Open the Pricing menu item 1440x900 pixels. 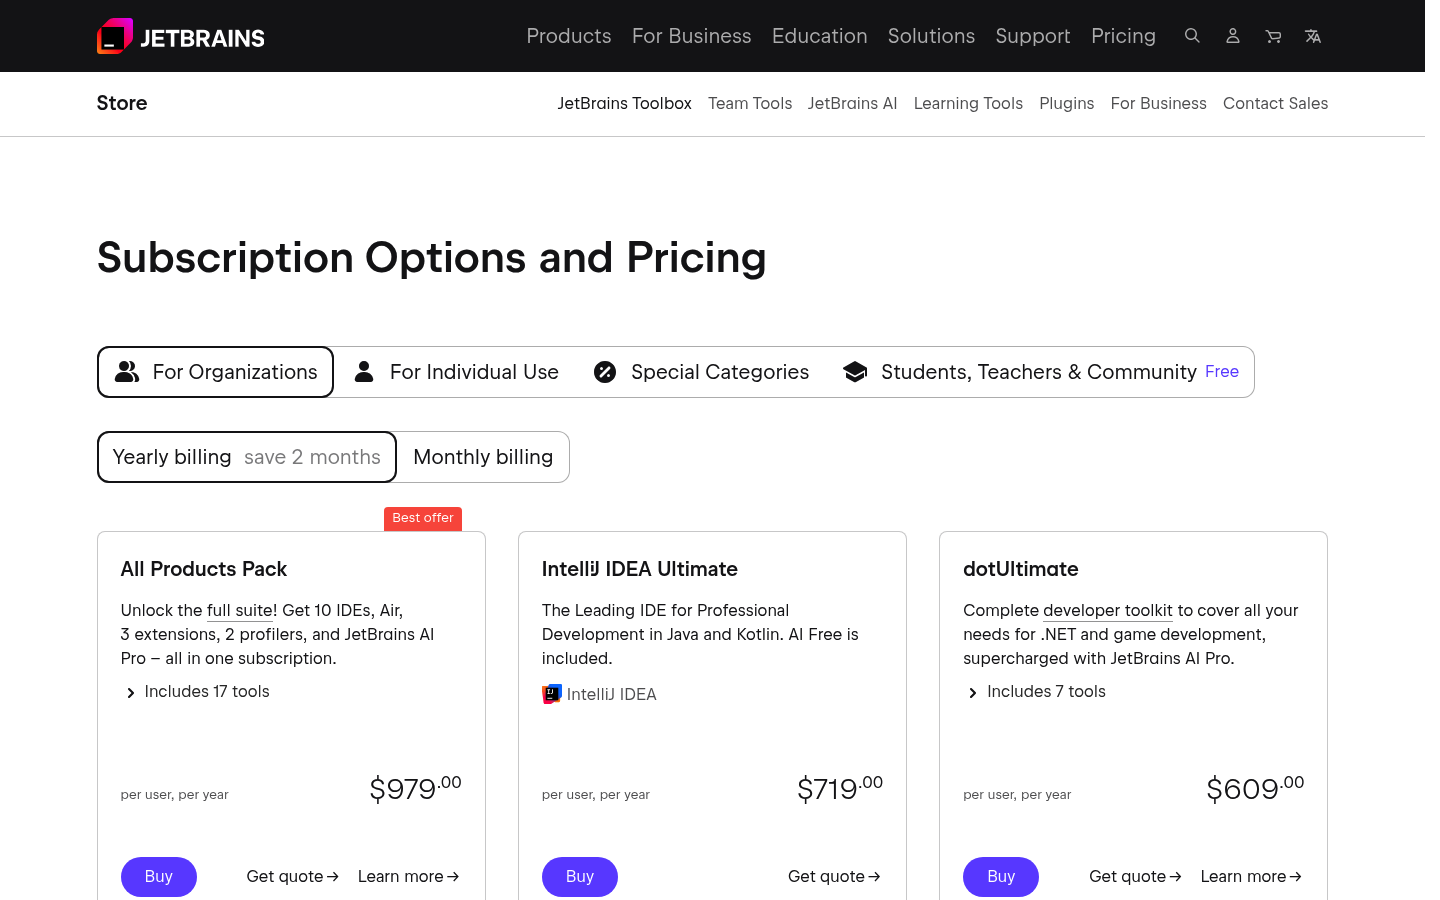tap(1123, 36)
